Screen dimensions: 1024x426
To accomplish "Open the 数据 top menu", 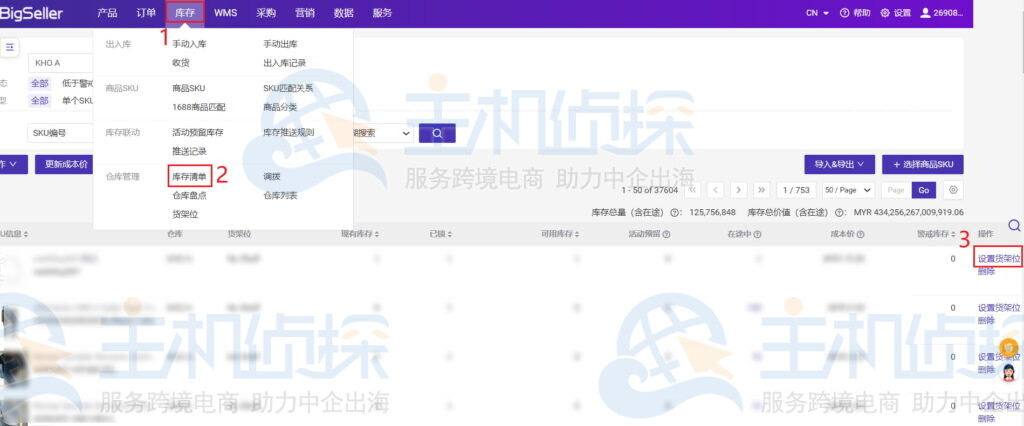I will [344, 13].
